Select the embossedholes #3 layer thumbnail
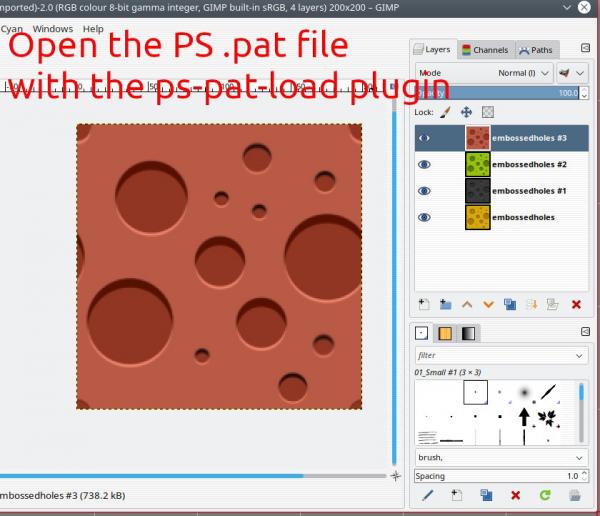 478,138
